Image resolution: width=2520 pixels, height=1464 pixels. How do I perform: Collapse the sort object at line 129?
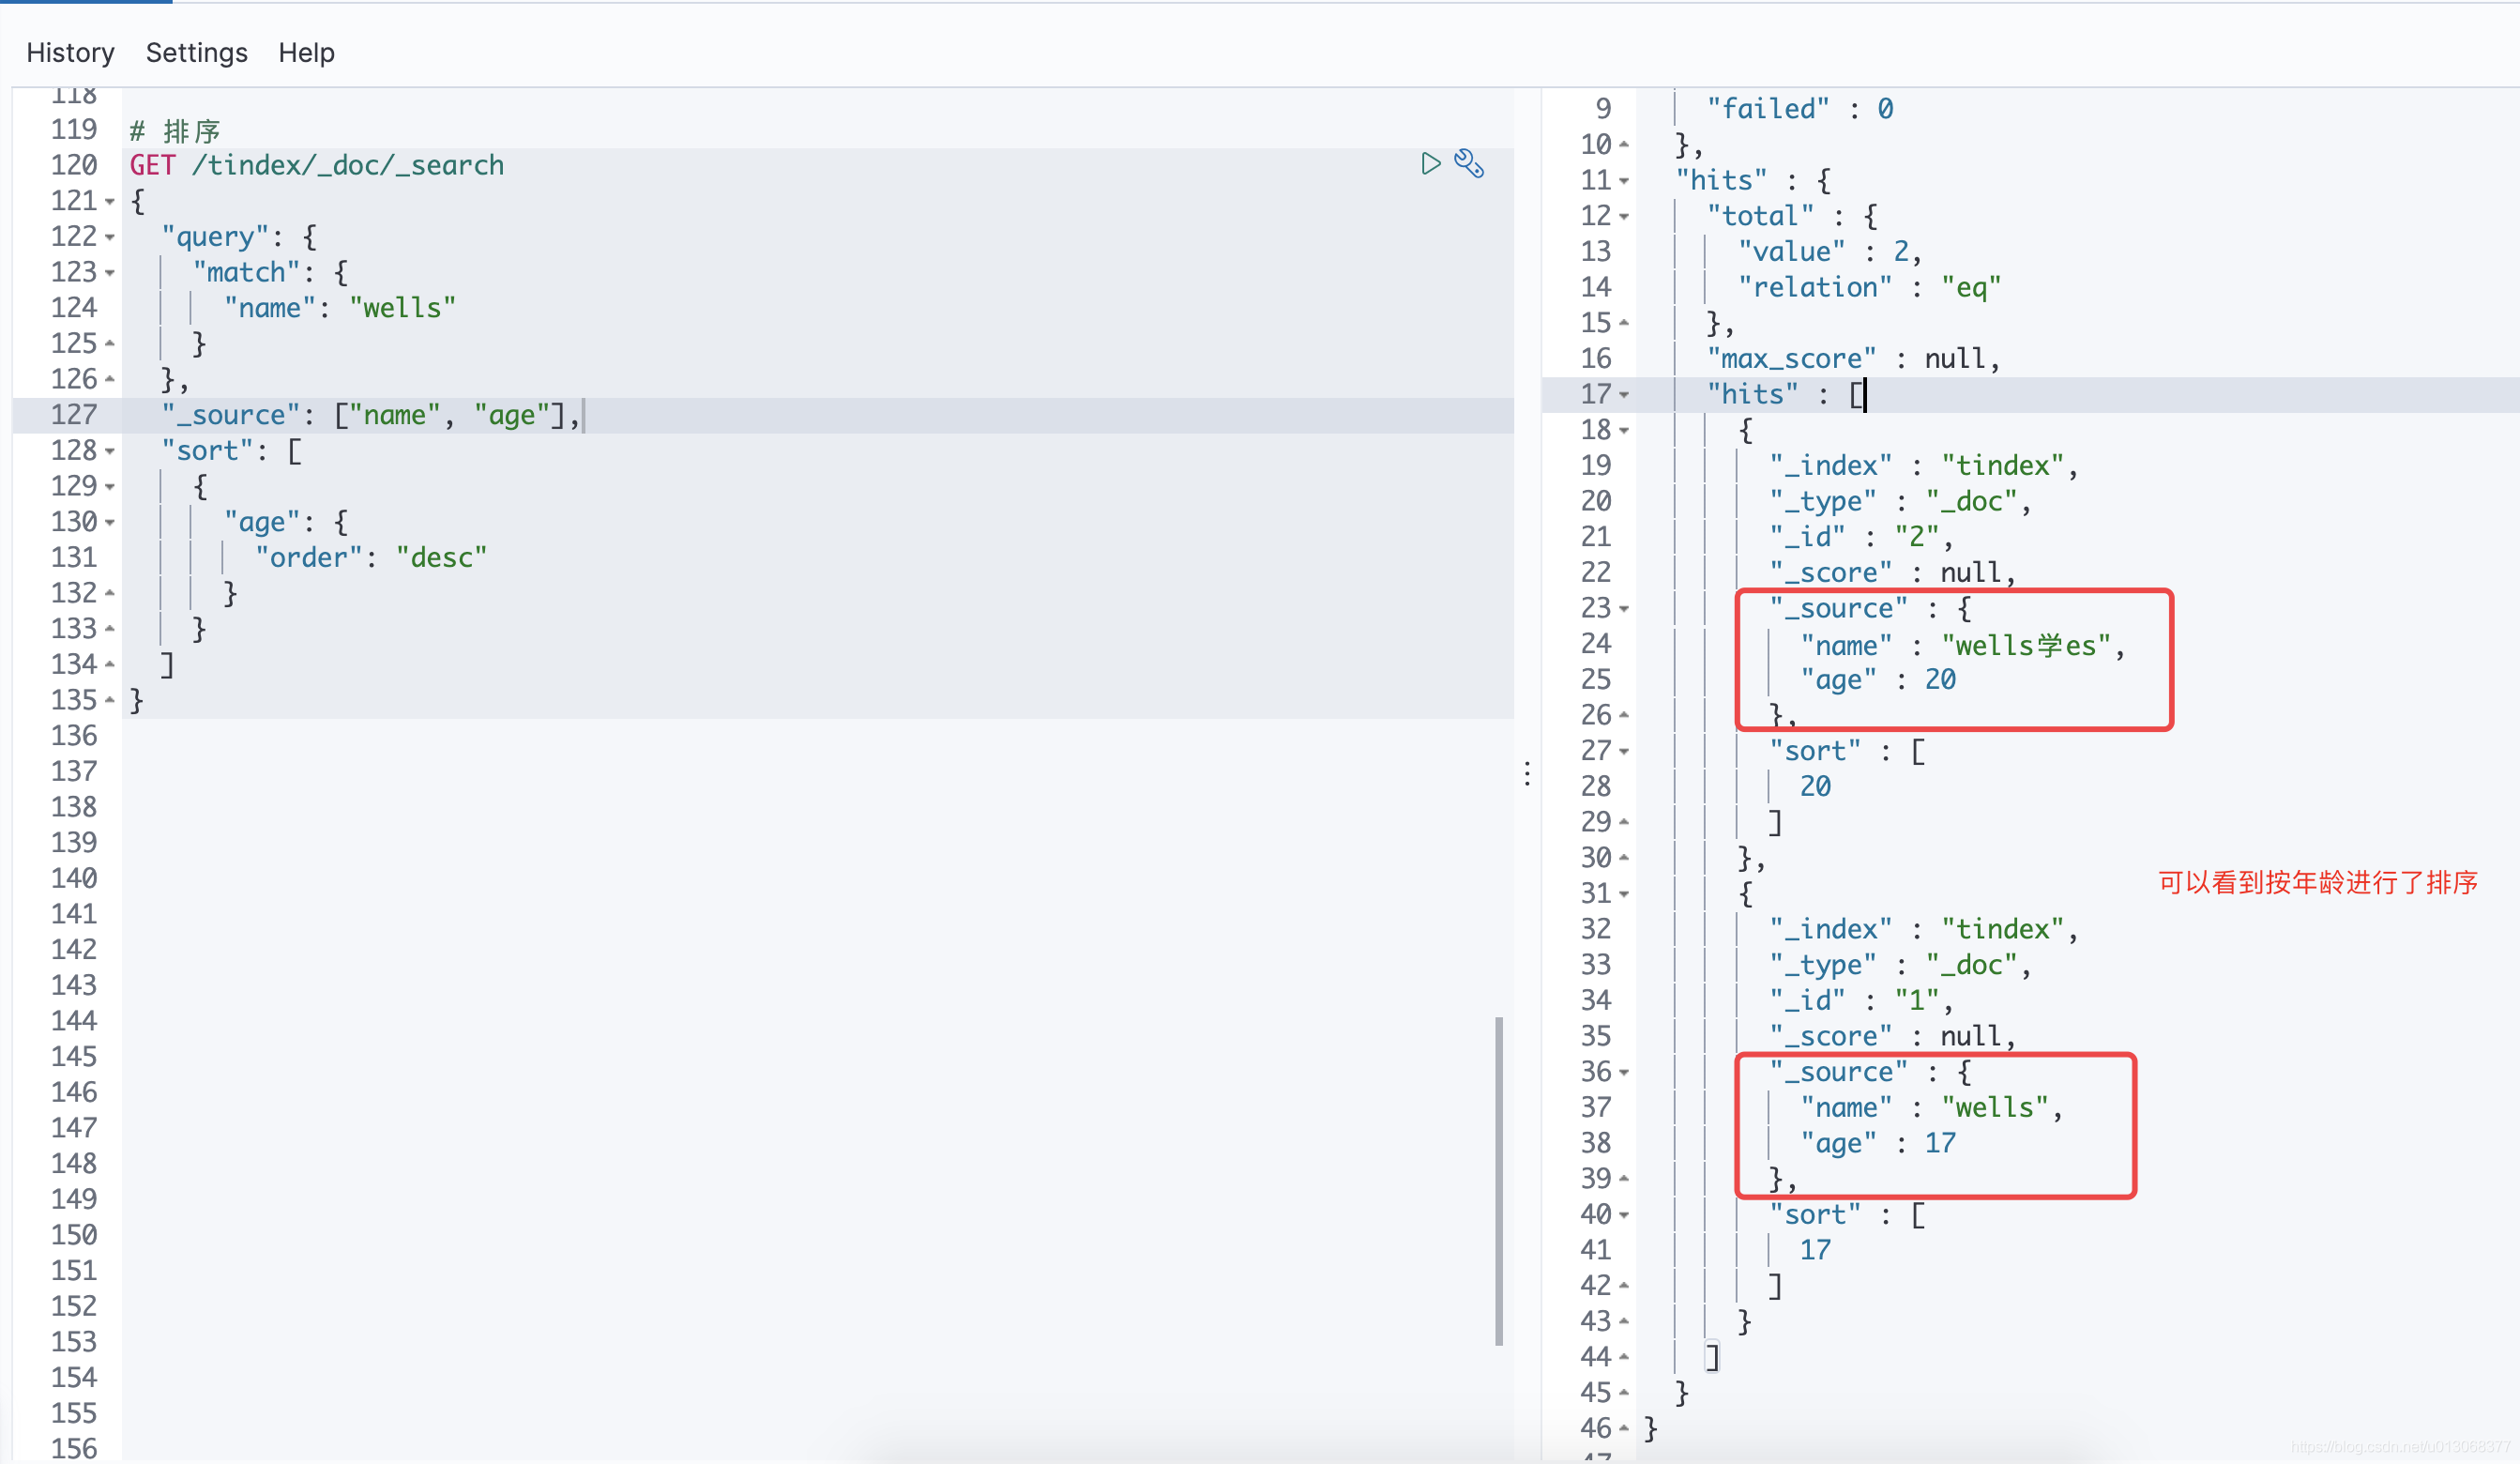point(110,486)
